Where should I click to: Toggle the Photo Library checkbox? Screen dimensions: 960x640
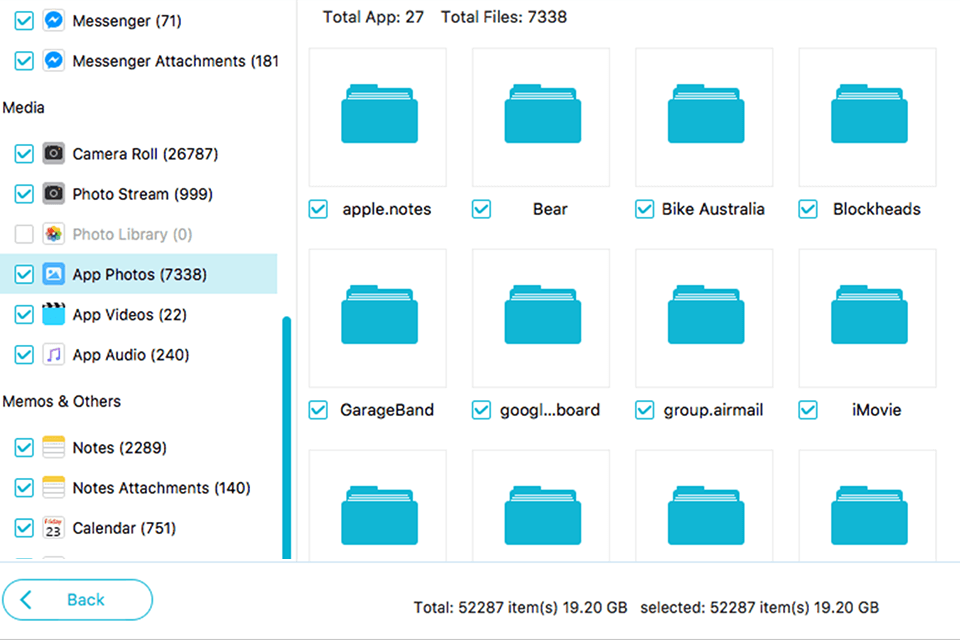[24, 234]
